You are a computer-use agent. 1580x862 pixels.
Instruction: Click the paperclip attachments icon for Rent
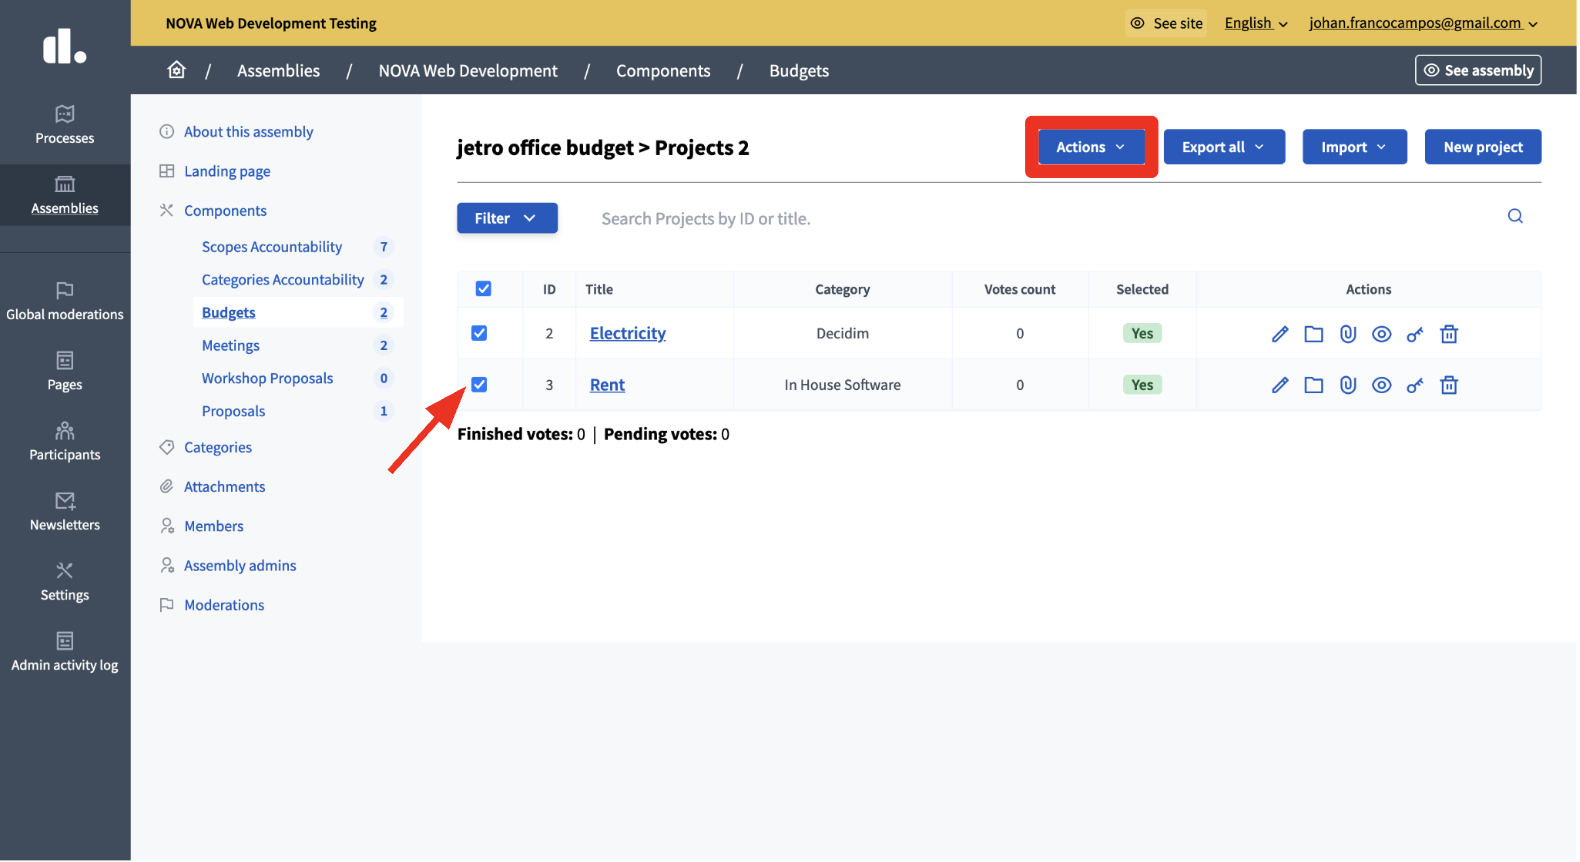pyautogui.click(x=1348, y=385)
